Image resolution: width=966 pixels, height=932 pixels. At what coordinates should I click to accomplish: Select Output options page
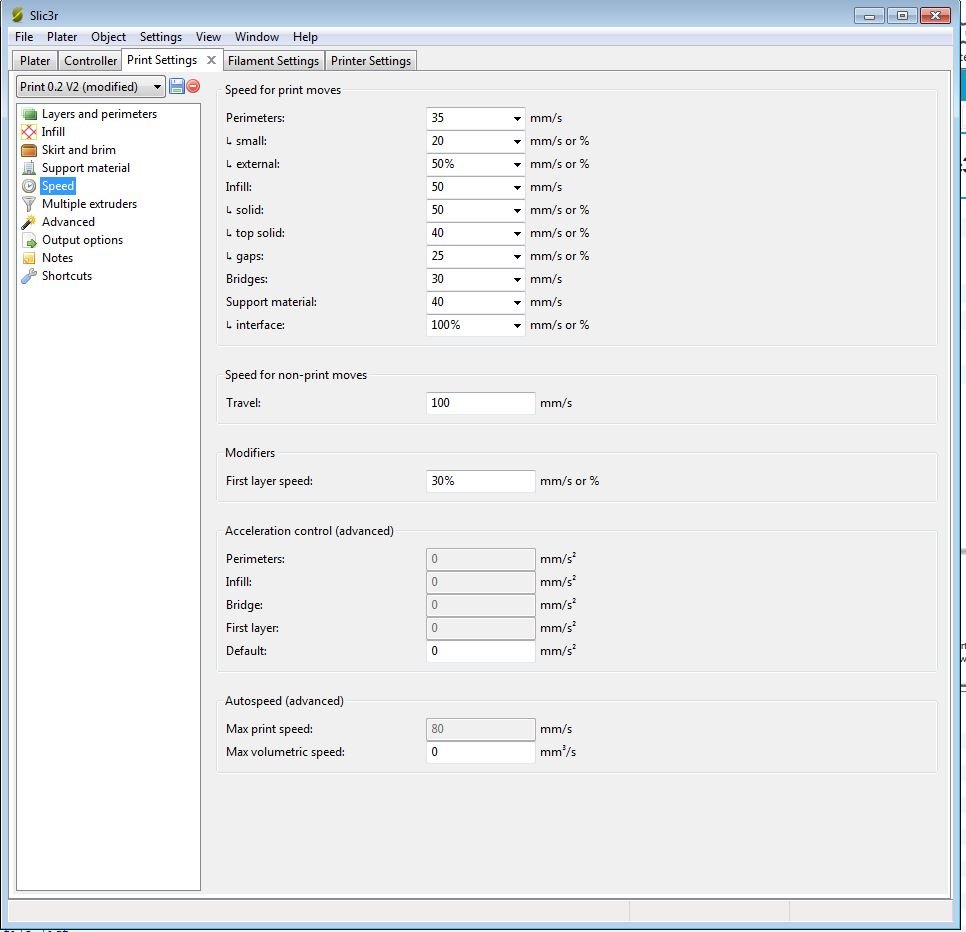[x=83, y=240]
